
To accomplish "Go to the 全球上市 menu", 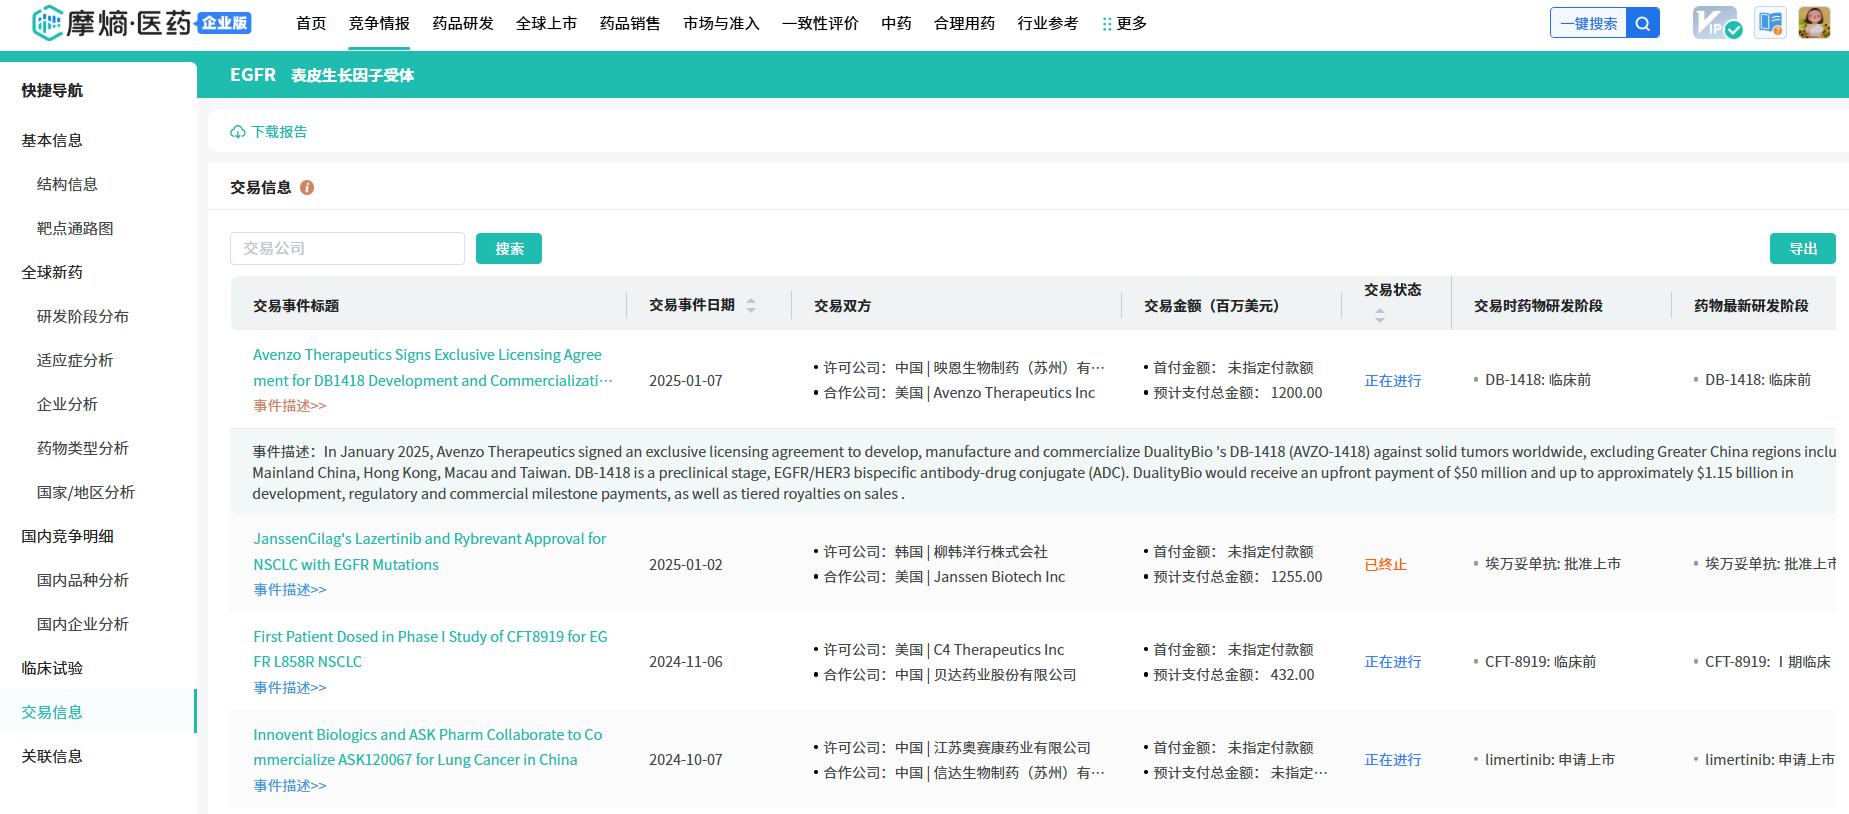I will pos(546,24).
